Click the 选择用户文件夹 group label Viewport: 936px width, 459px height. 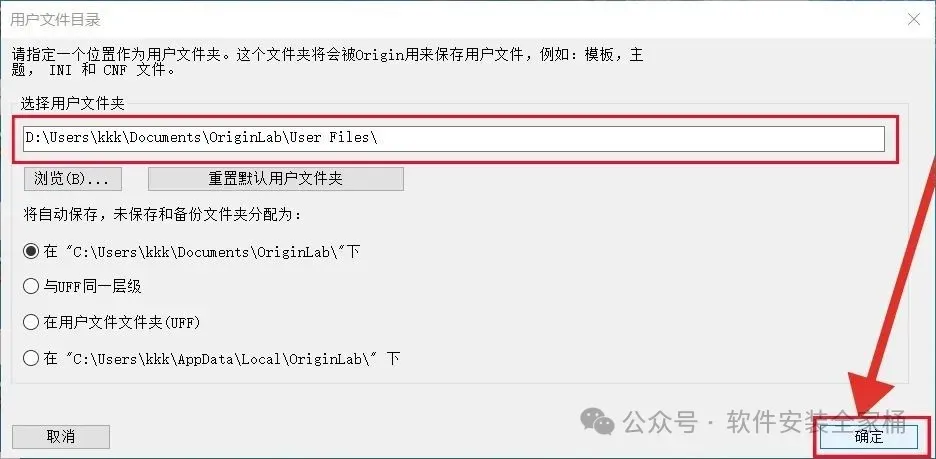(72, 104)
